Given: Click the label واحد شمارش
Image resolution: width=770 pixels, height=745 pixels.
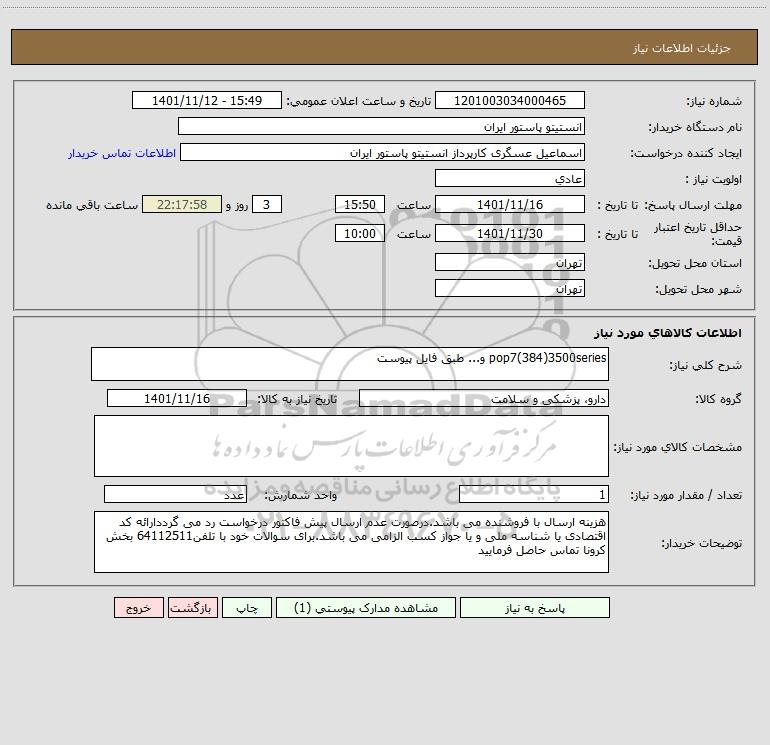Looking at the screenshot, I should (x=301, y=496).
